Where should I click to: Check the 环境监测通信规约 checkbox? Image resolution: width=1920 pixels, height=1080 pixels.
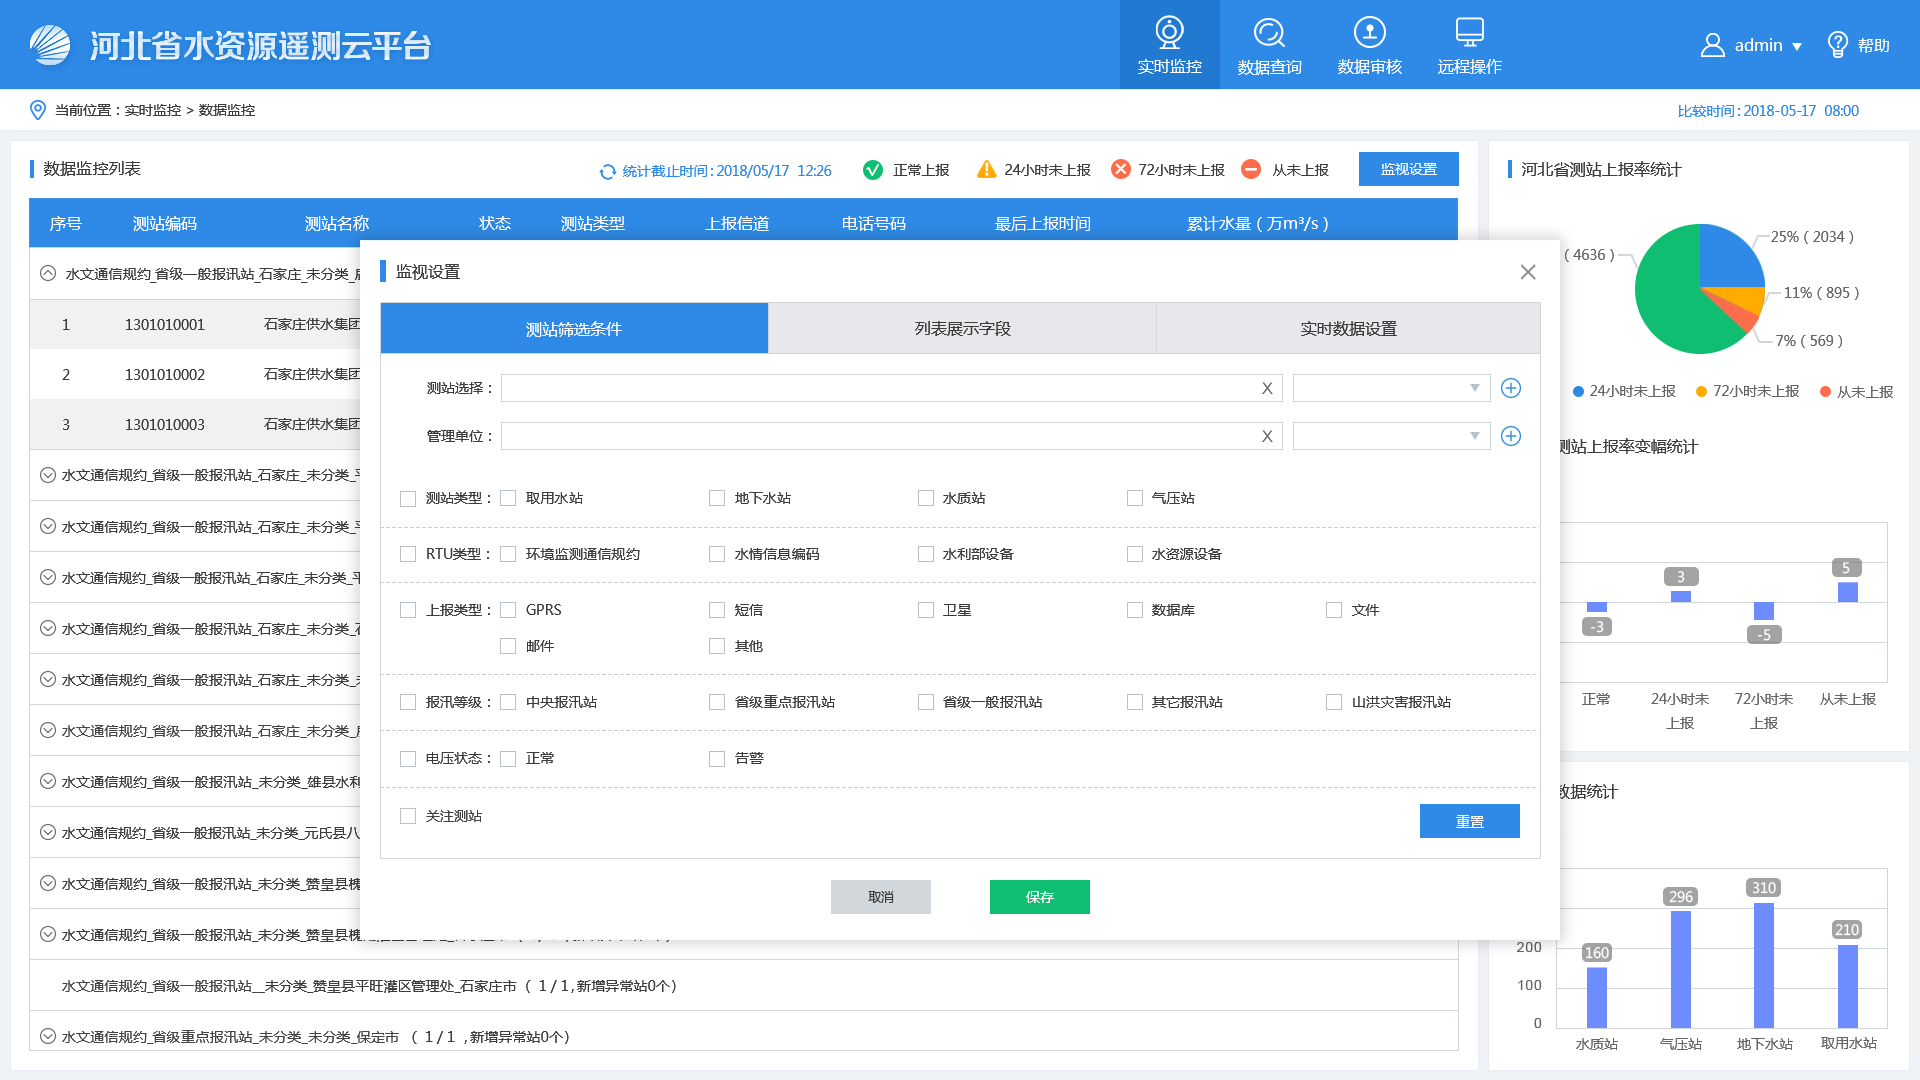(508, 554)
